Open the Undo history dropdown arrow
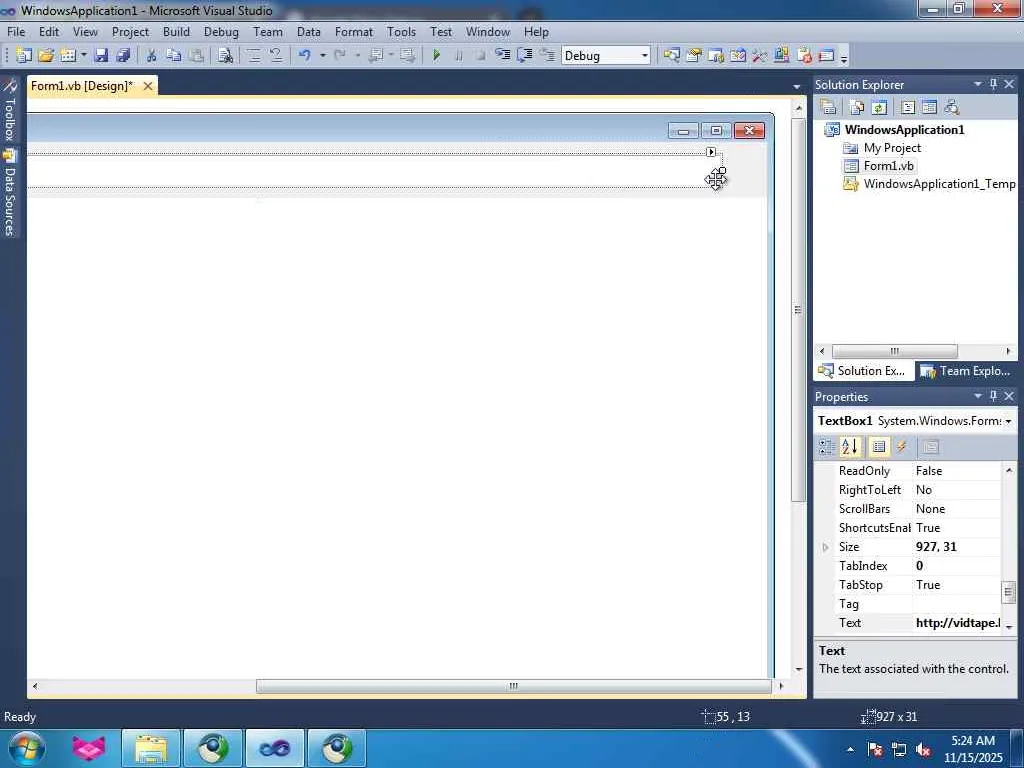Viewport: 1024px width, 768px height. click(323, 56)
